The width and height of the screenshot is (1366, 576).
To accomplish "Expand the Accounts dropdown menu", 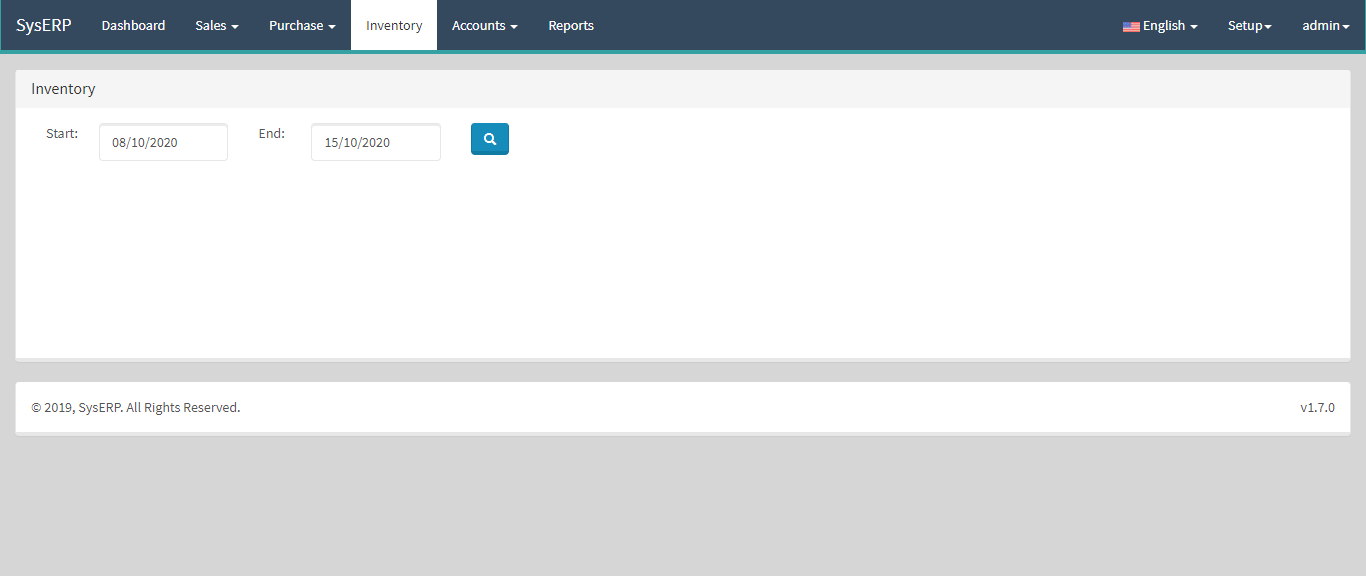I will pyautogui.click(x=485, y=25).
